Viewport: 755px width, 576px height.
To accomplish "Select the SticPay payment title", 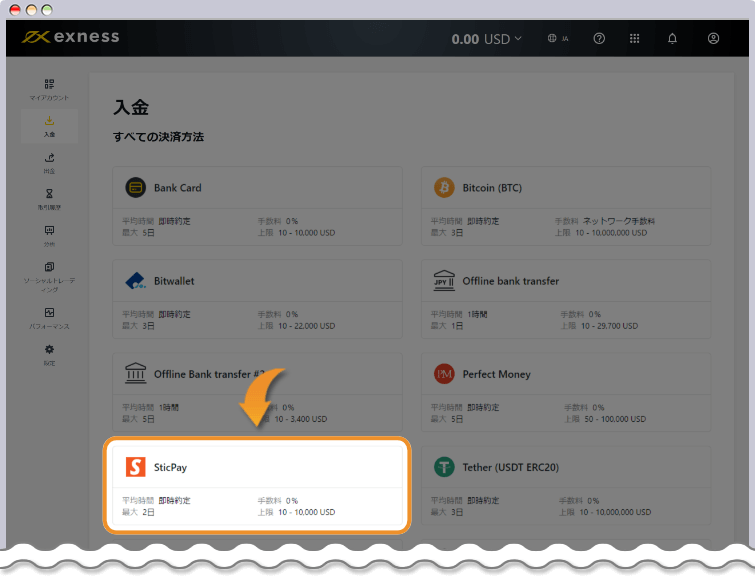I will (x=170, y=467).
